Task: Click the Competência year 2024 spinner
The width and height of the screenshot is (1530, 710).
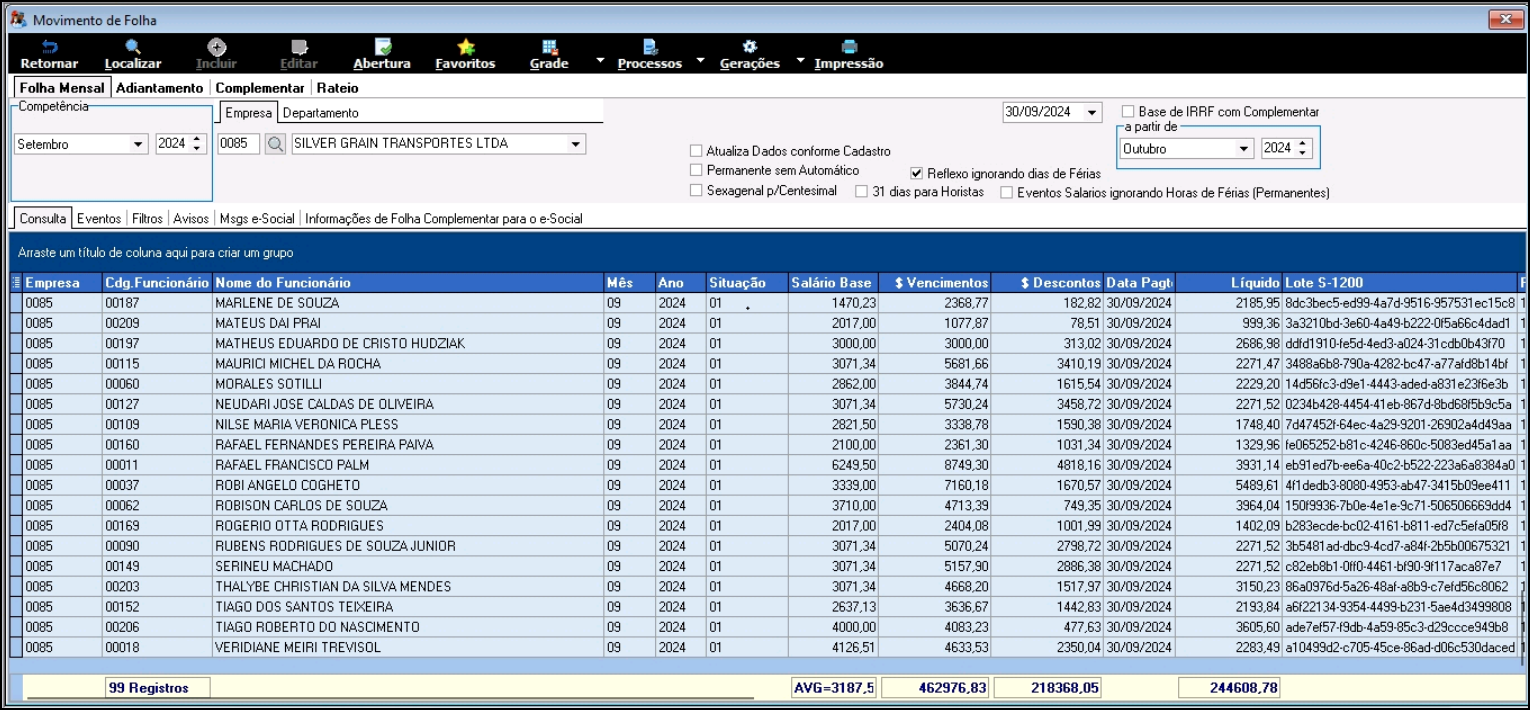Action: coord(196,144)
